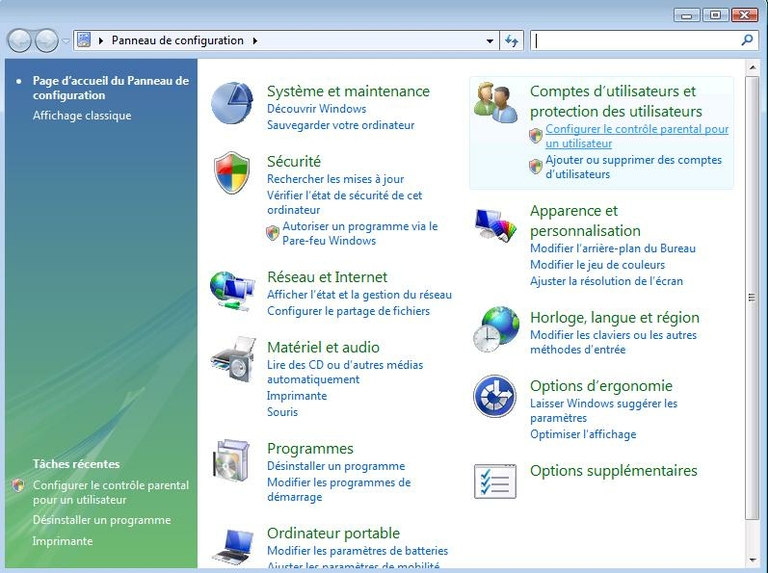Viewport: 768px width, 573px height.
Task: Click the Souris link
Action: (x=282, y=412)
